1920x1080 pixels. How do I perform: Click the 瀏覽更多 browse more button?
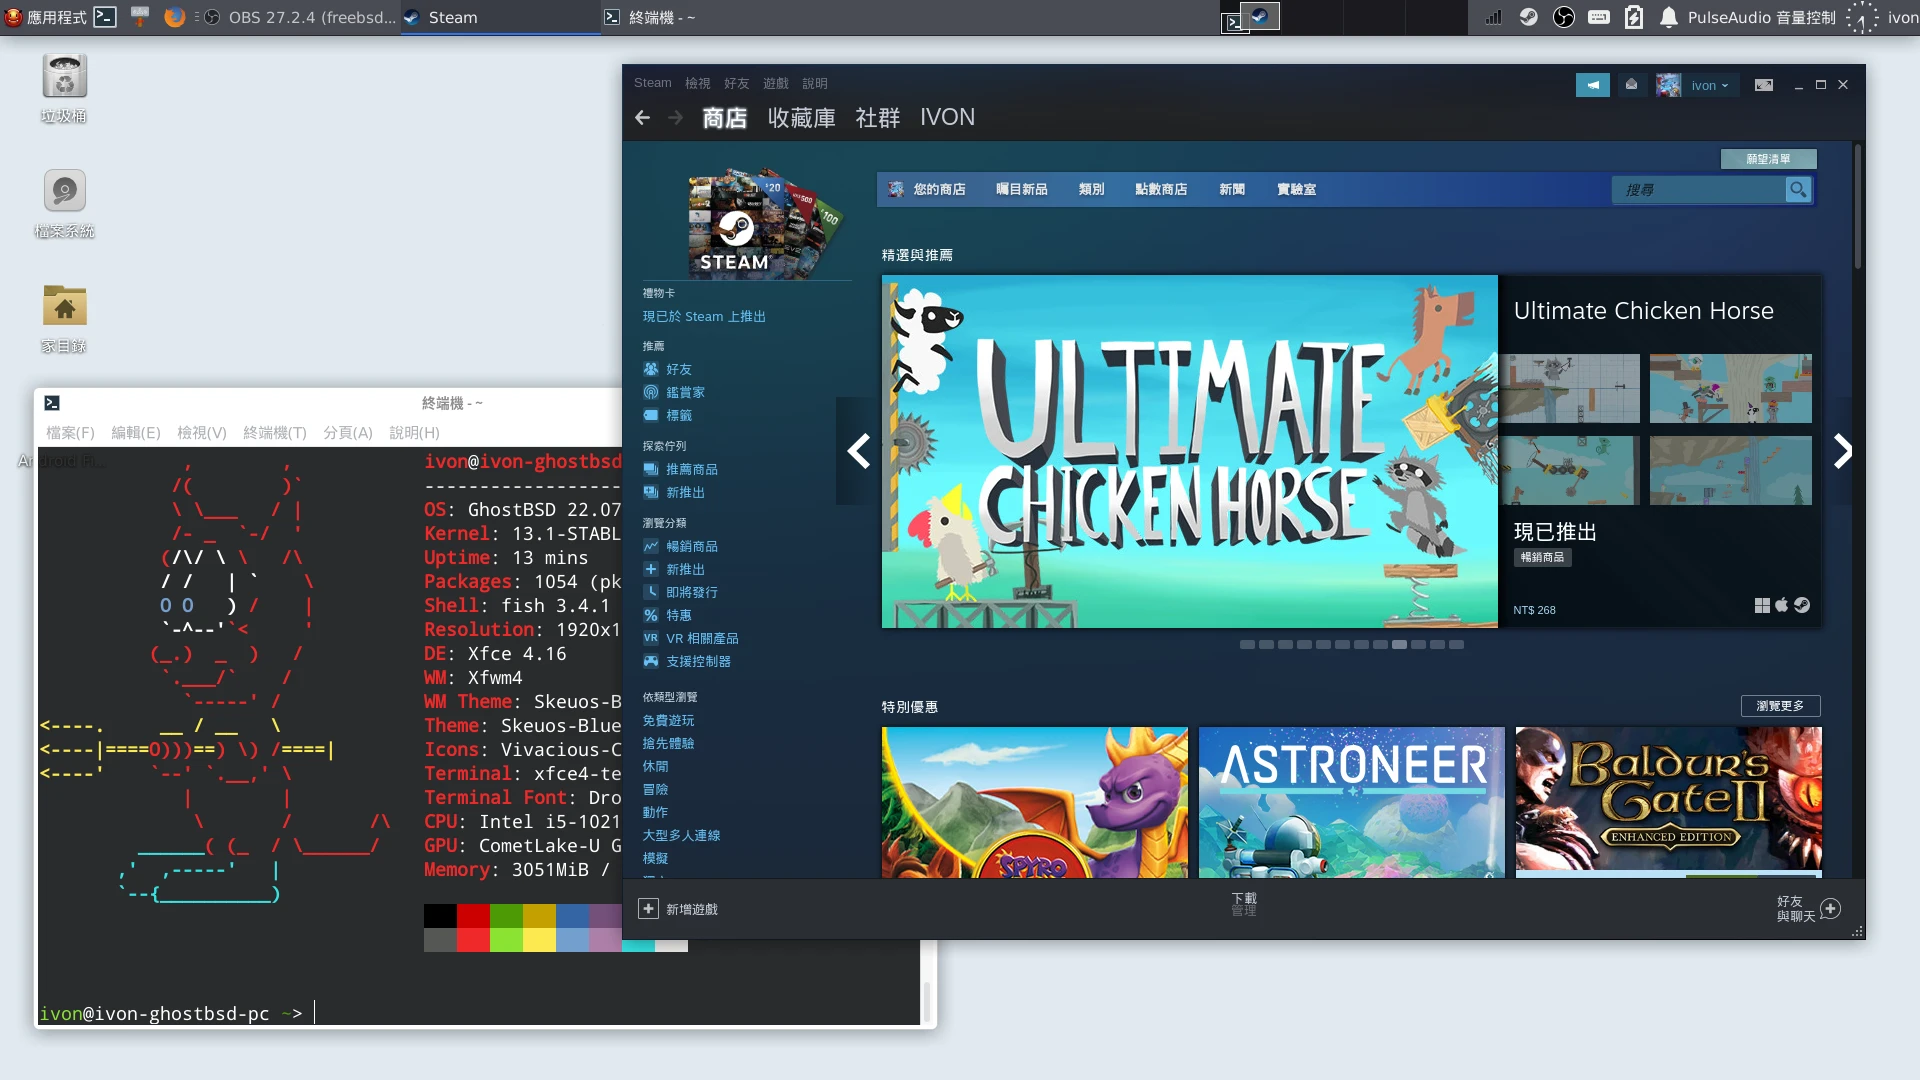(x=1780, y=706)
